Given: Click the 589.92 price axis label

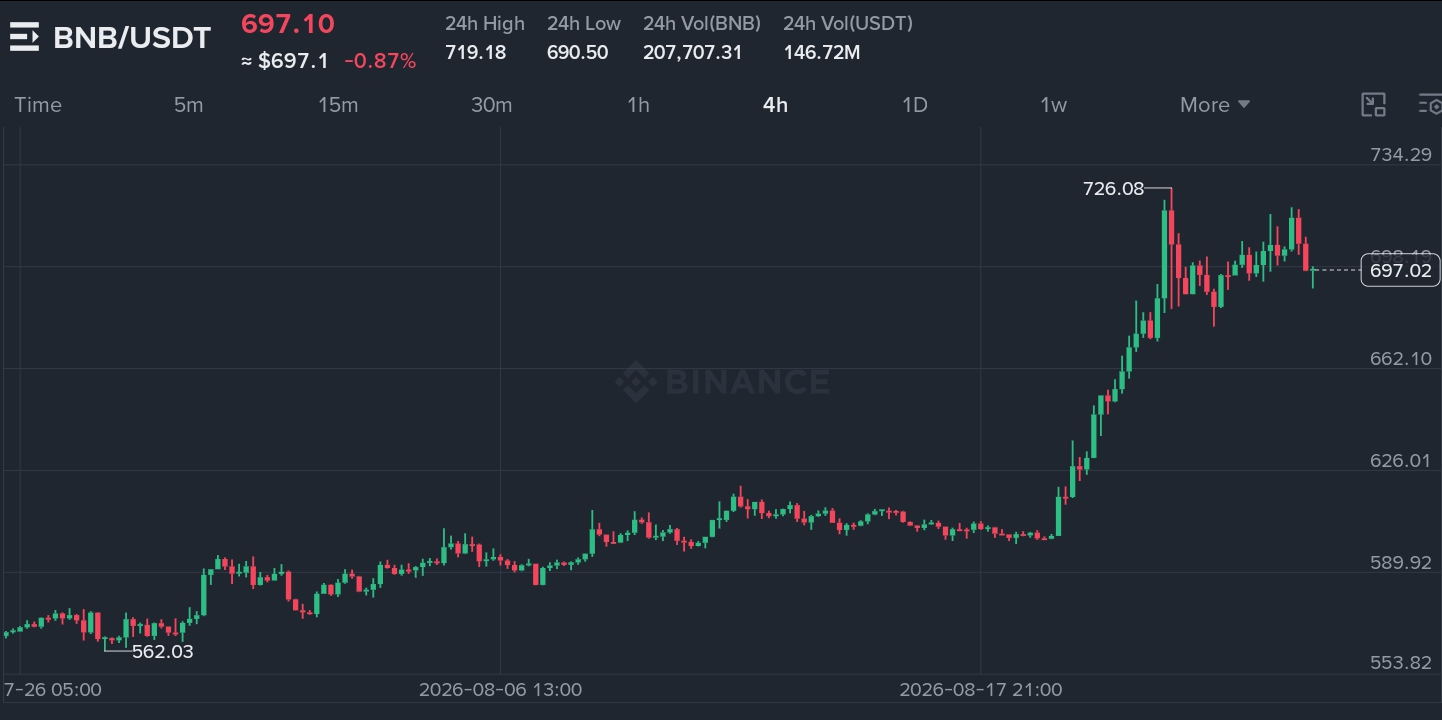Looking at the screenshot, I should 1401,562.
